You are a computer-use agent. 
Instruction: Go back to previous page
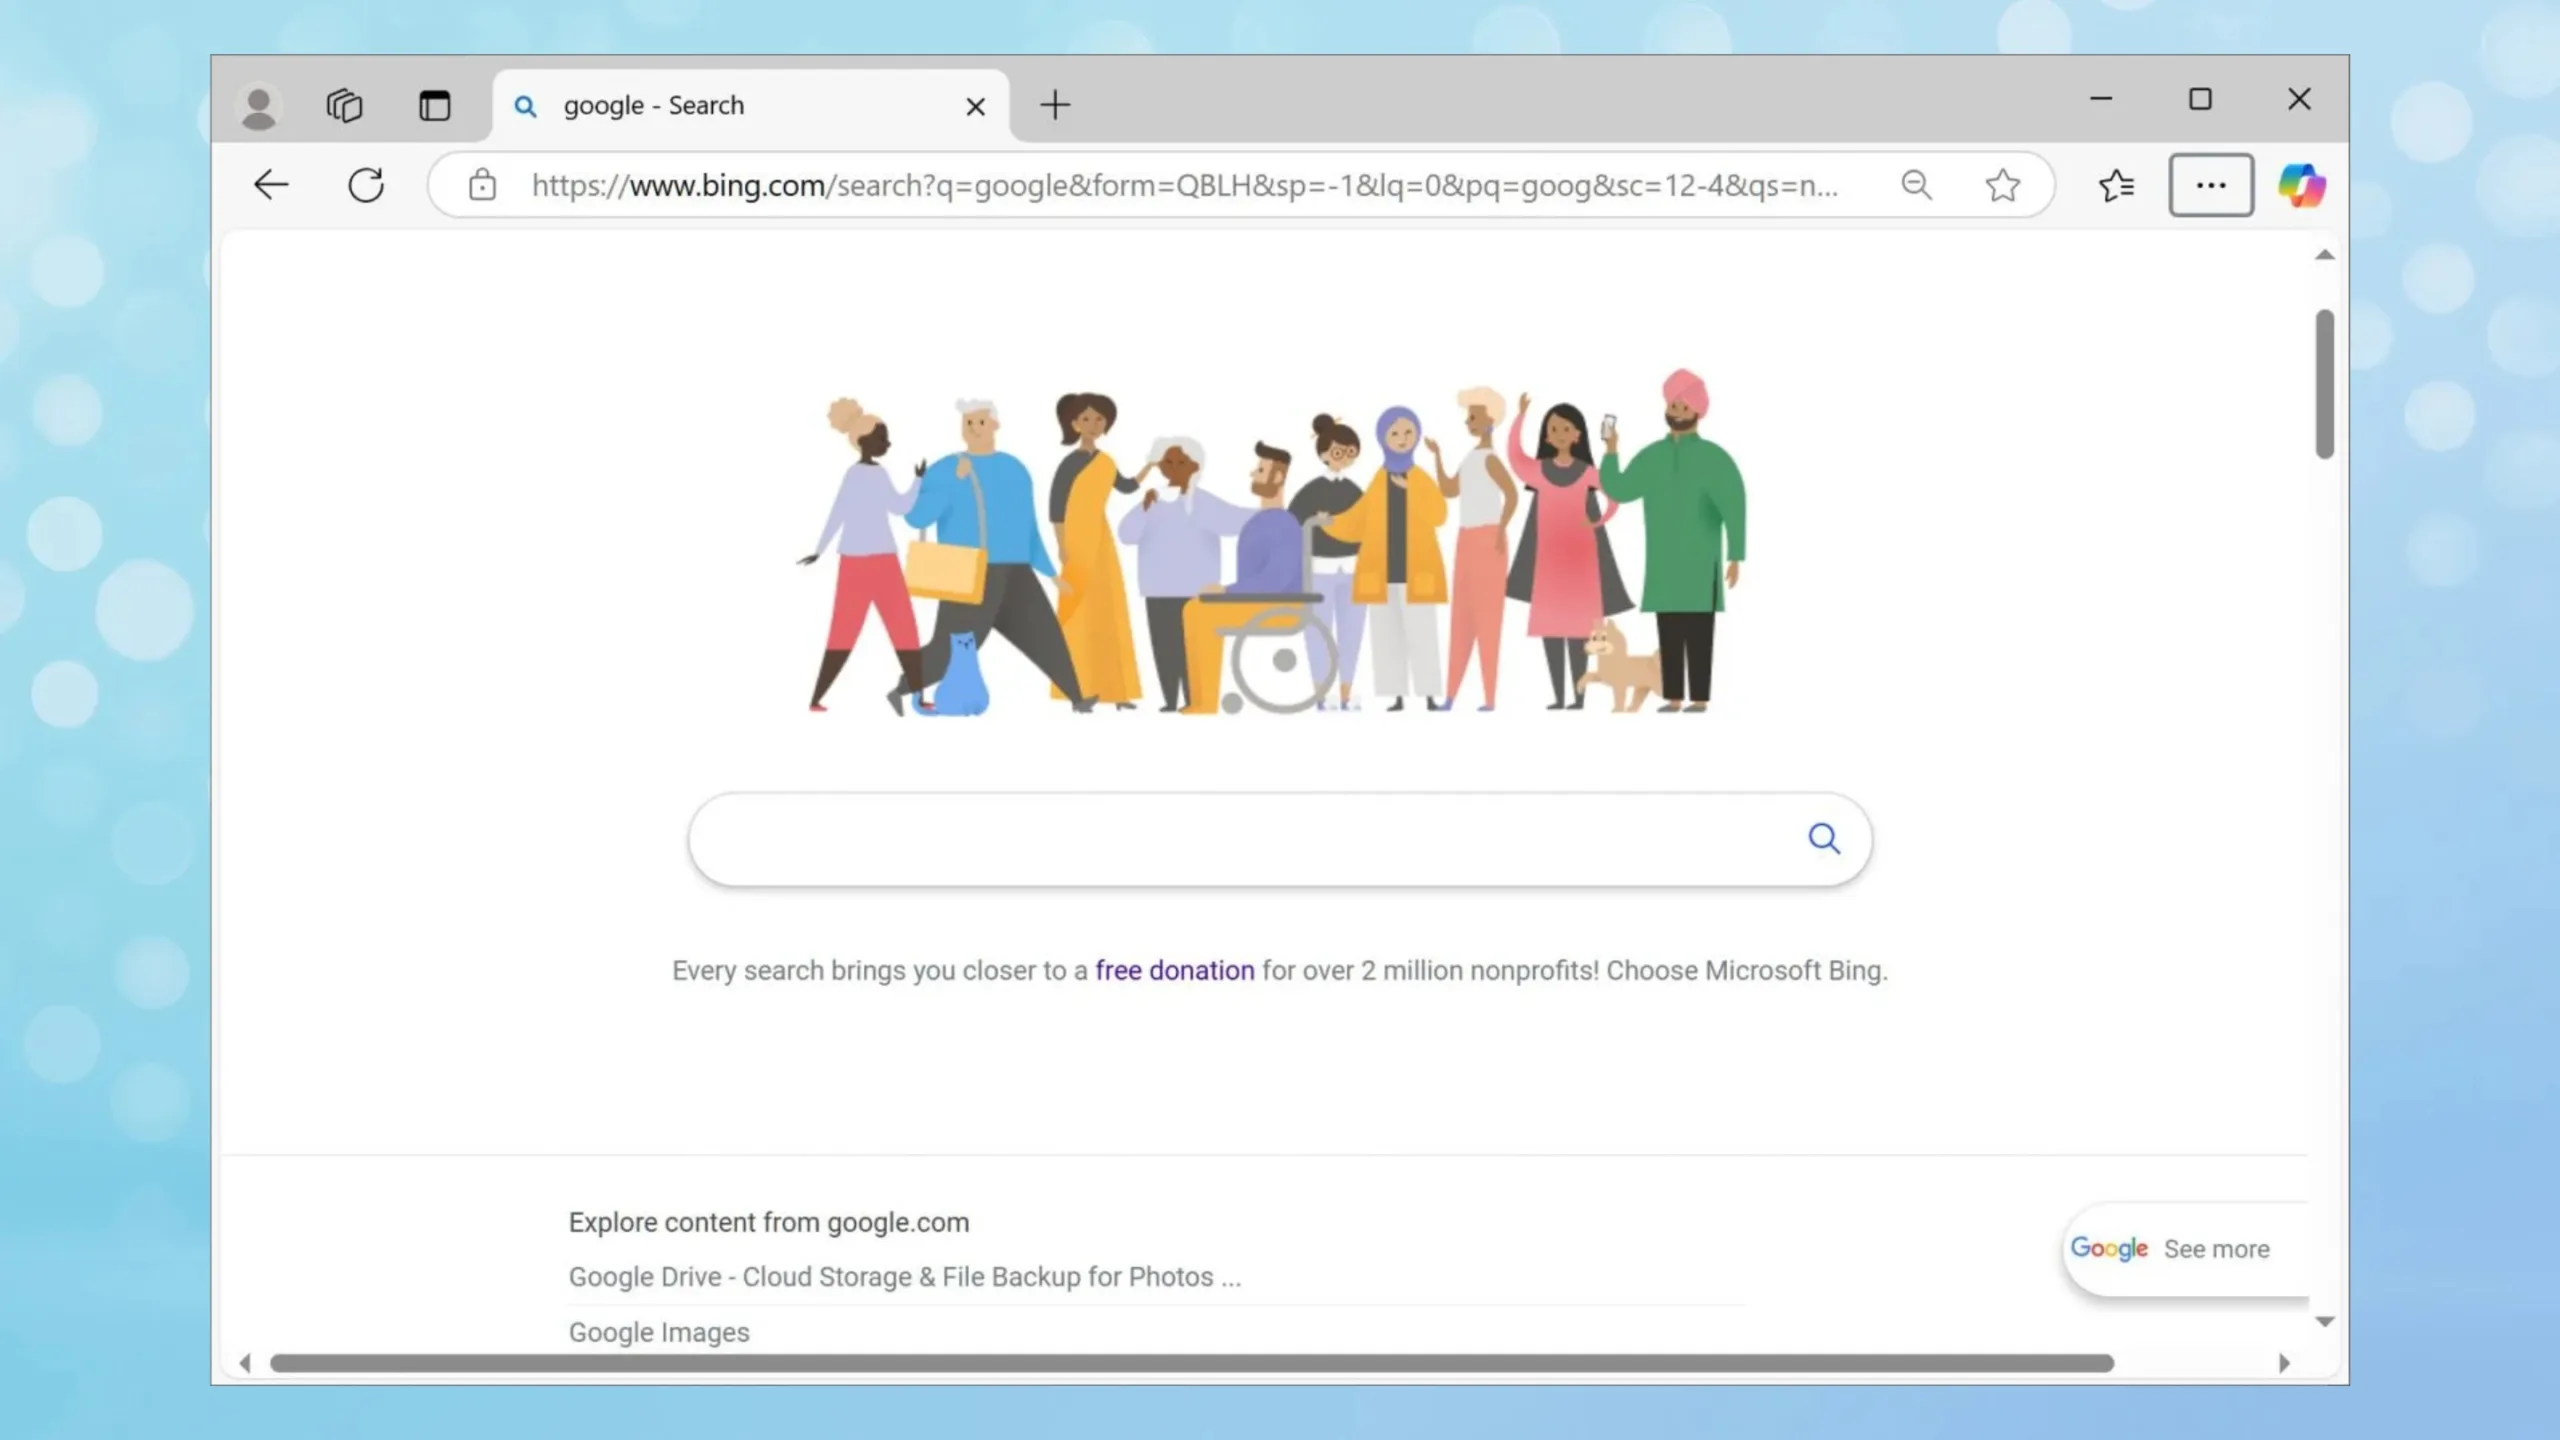click(x=270, y=185)
